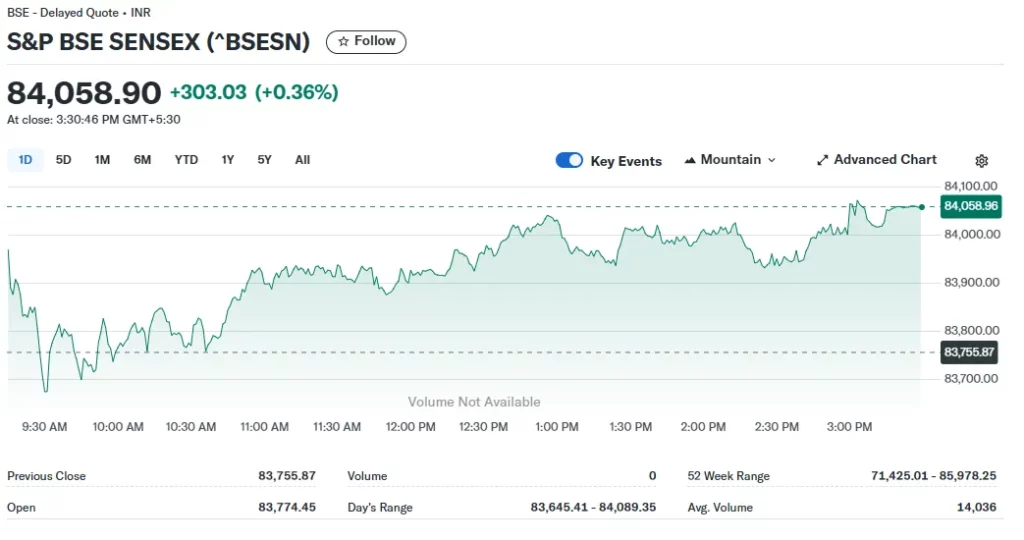Click the 84,058.96 current price label

971,206
